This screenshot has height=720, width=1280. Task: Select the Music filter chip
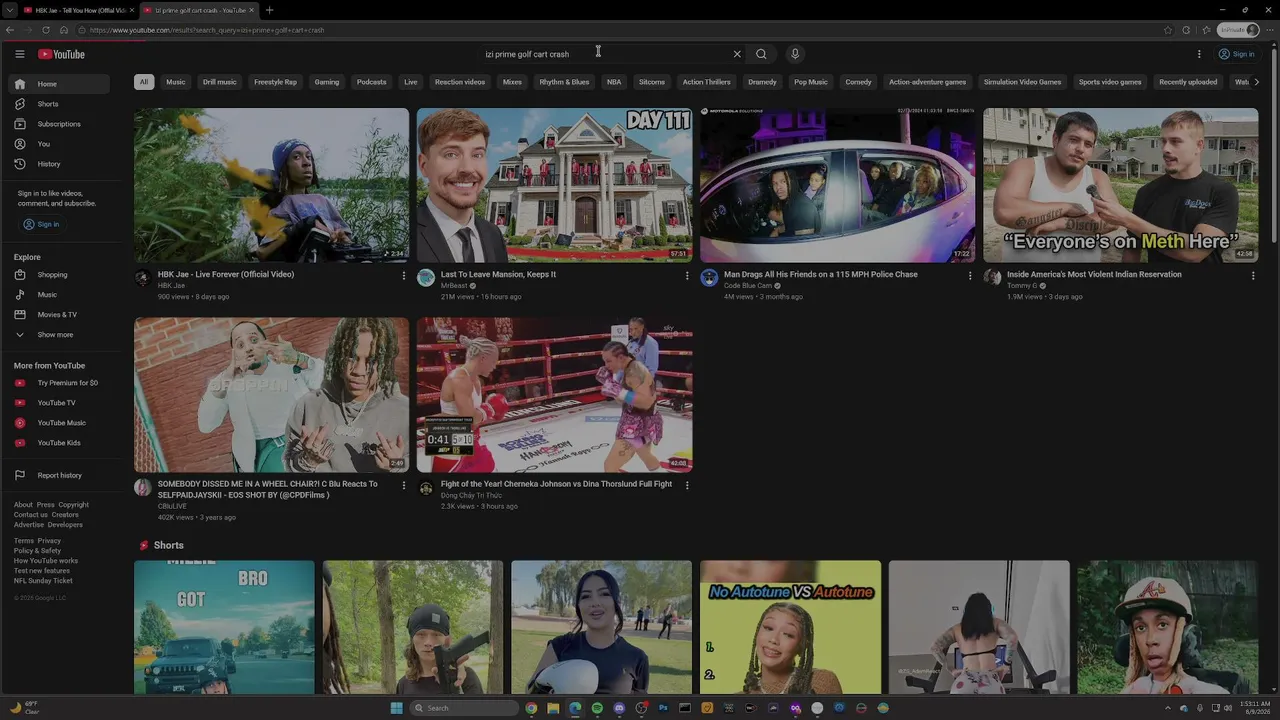pos(176,82)
